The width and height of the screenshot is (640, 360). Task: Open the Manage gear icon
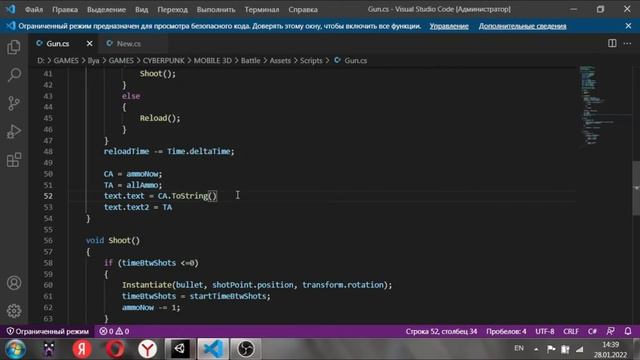pyautogui.click(x=14, y=311)
